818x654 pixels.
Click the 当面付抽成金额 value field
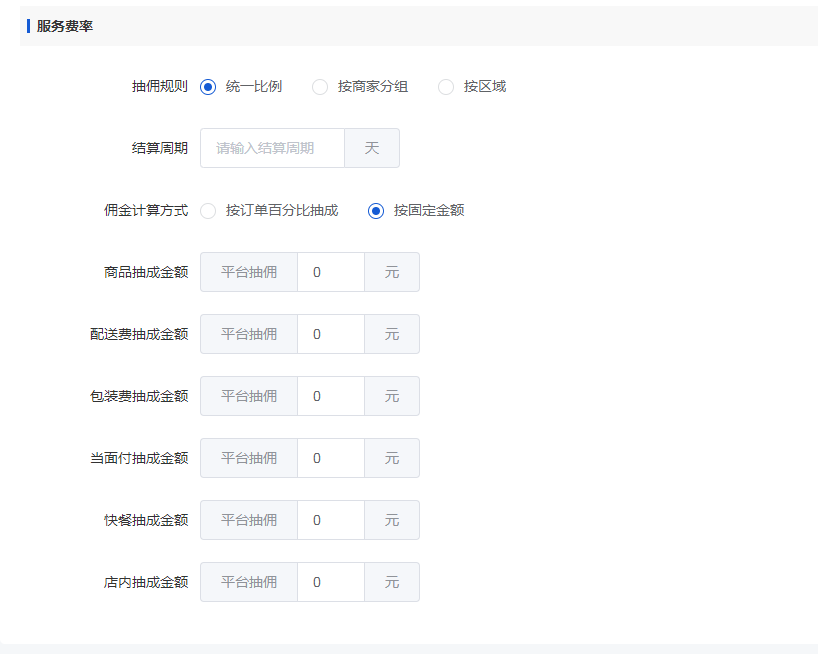pos(331,458)
